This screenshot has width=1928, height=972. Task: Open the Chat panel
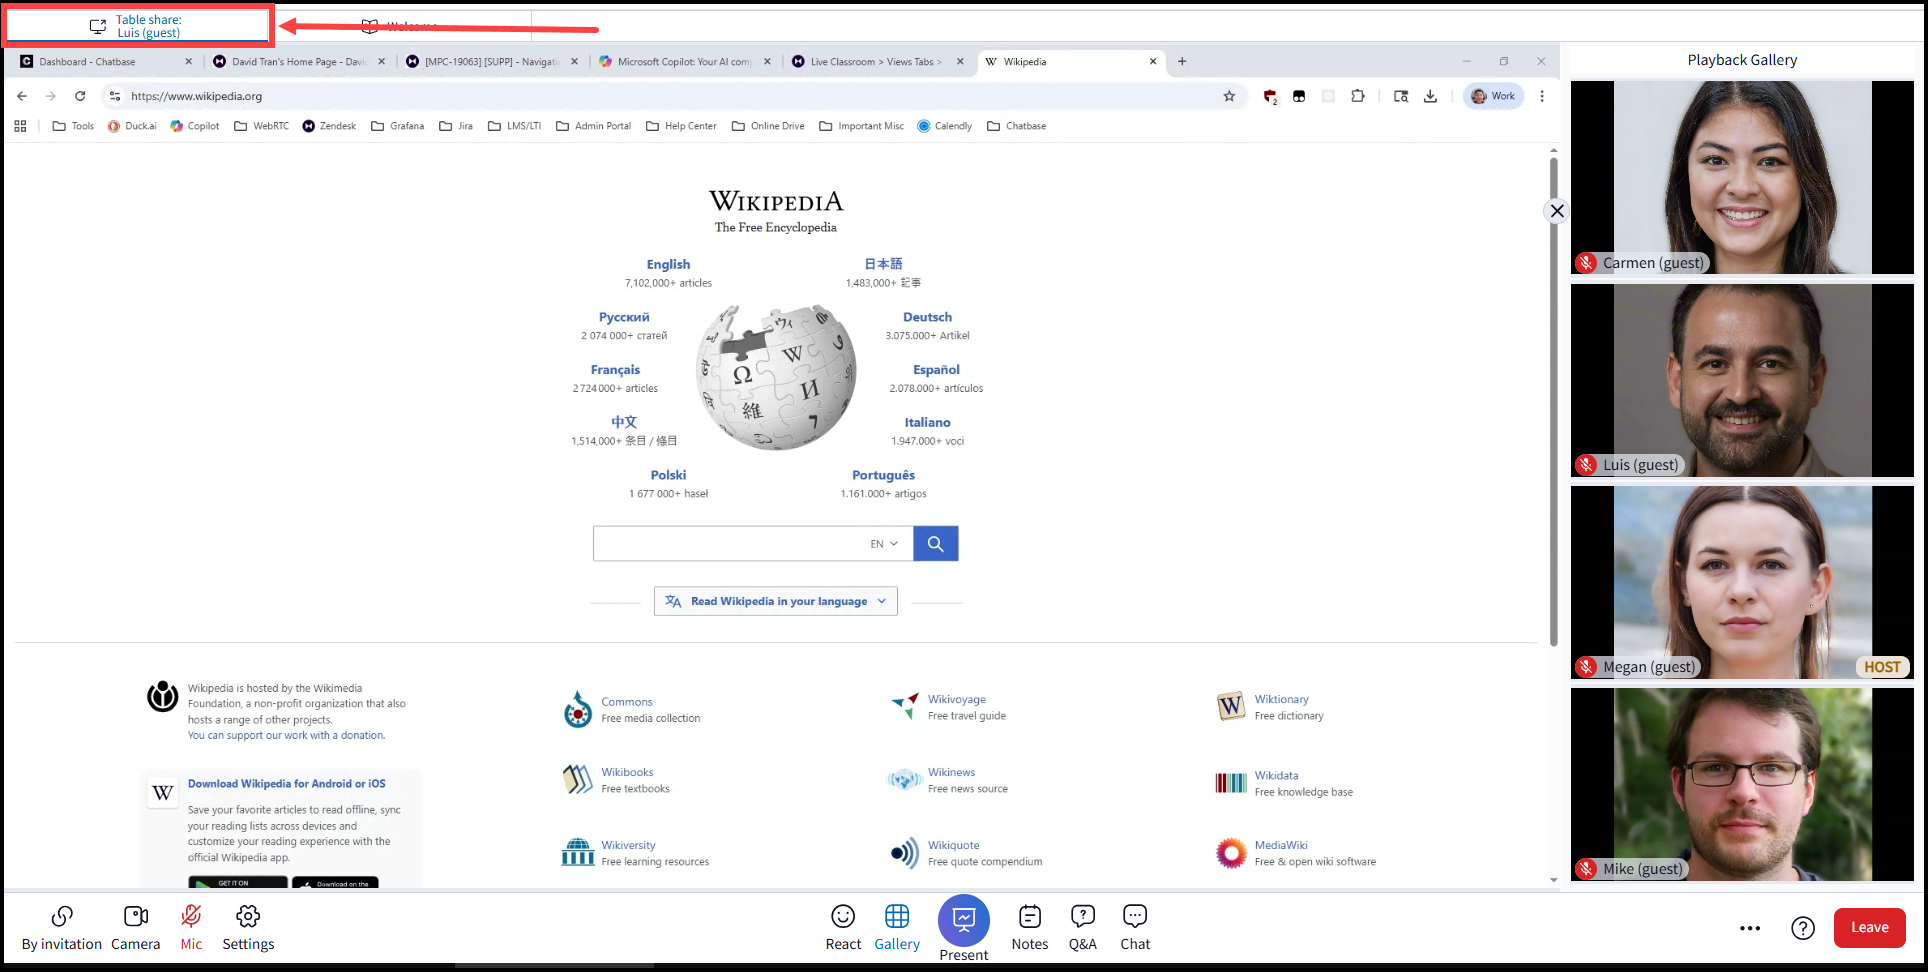click(1134, 927)
